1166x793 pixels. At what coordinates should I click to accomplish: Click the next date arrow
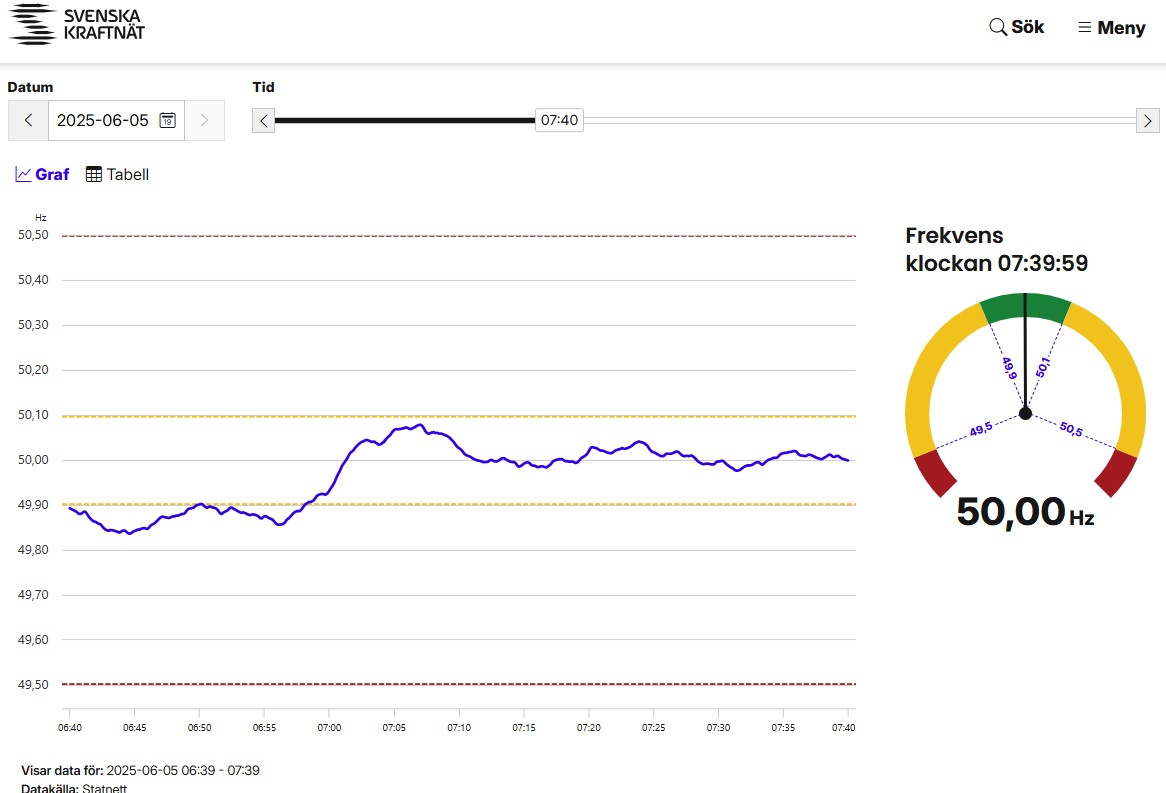pyautogui.click(x=205, y=121)
